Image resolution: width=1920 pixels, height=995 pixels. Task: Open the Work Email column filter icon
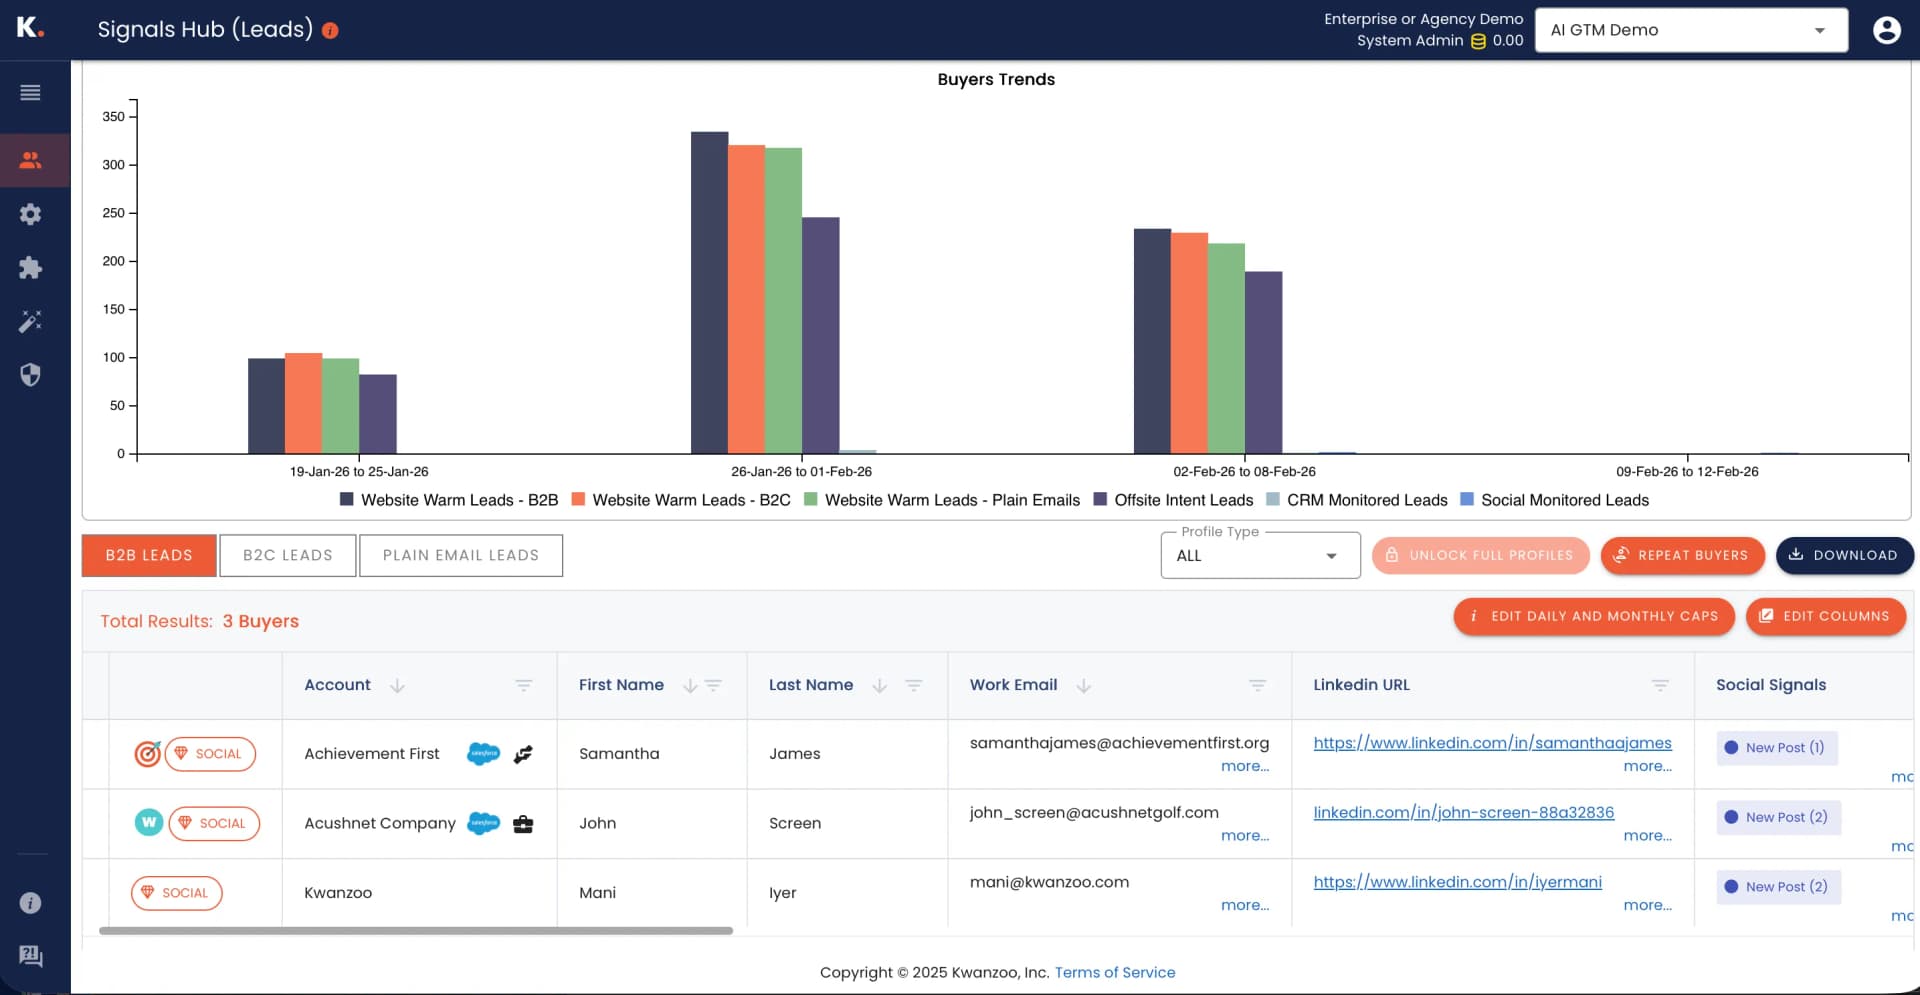[x=1258, y=686]
